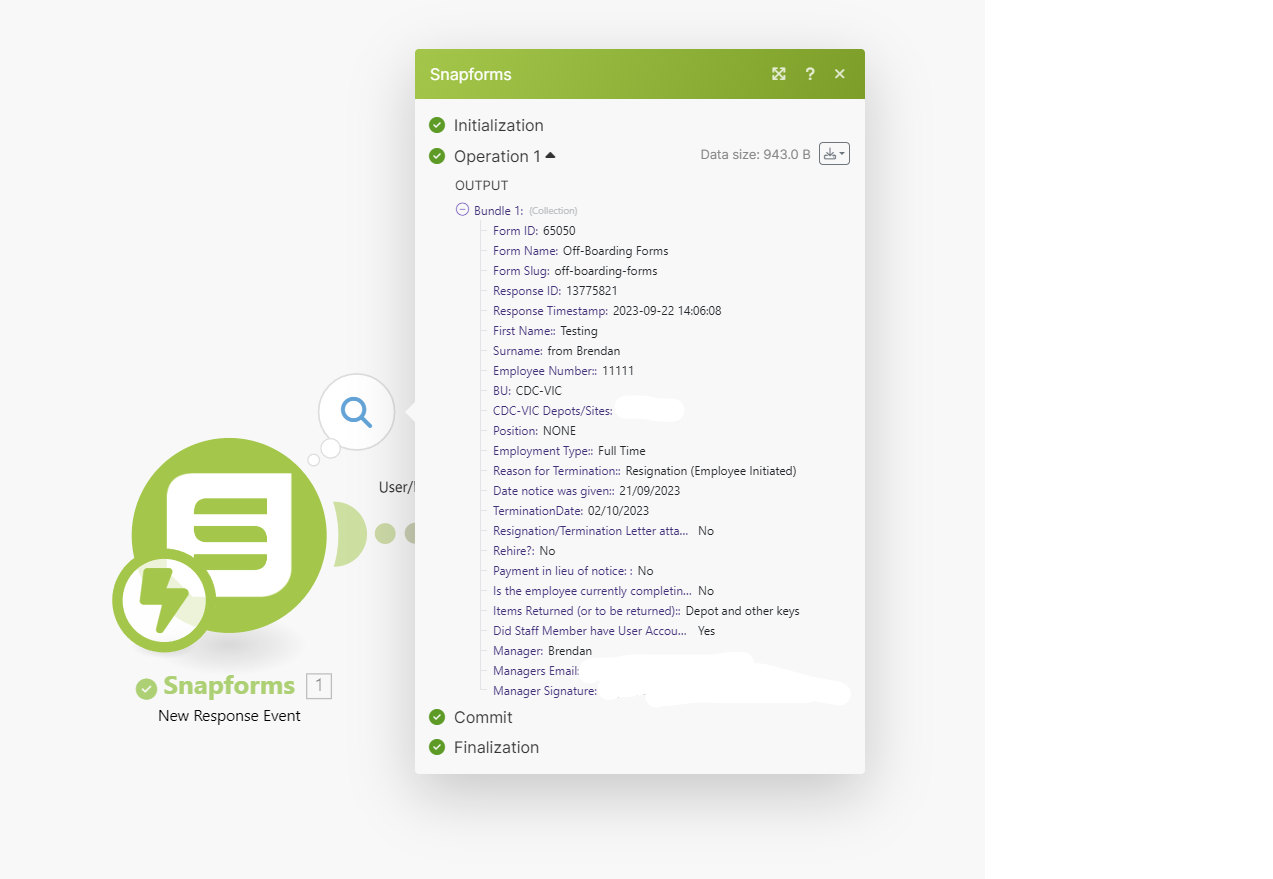Click the instant trigger lightning badge
This screenshot has height=879, width=1273.
(x=163, y=601)
